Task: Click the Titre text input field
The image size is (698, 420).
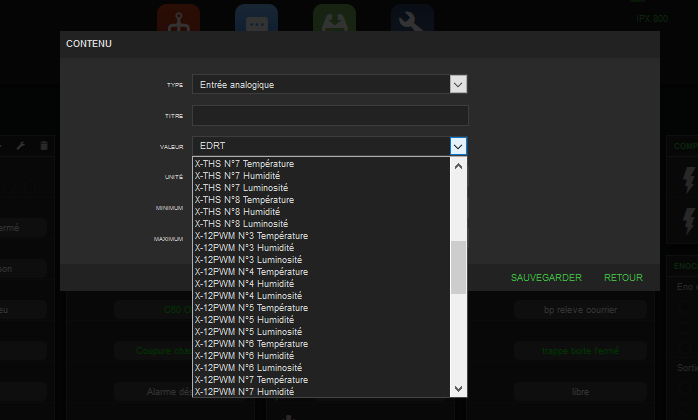Action: pyautogui.click(x=330, y=115)
